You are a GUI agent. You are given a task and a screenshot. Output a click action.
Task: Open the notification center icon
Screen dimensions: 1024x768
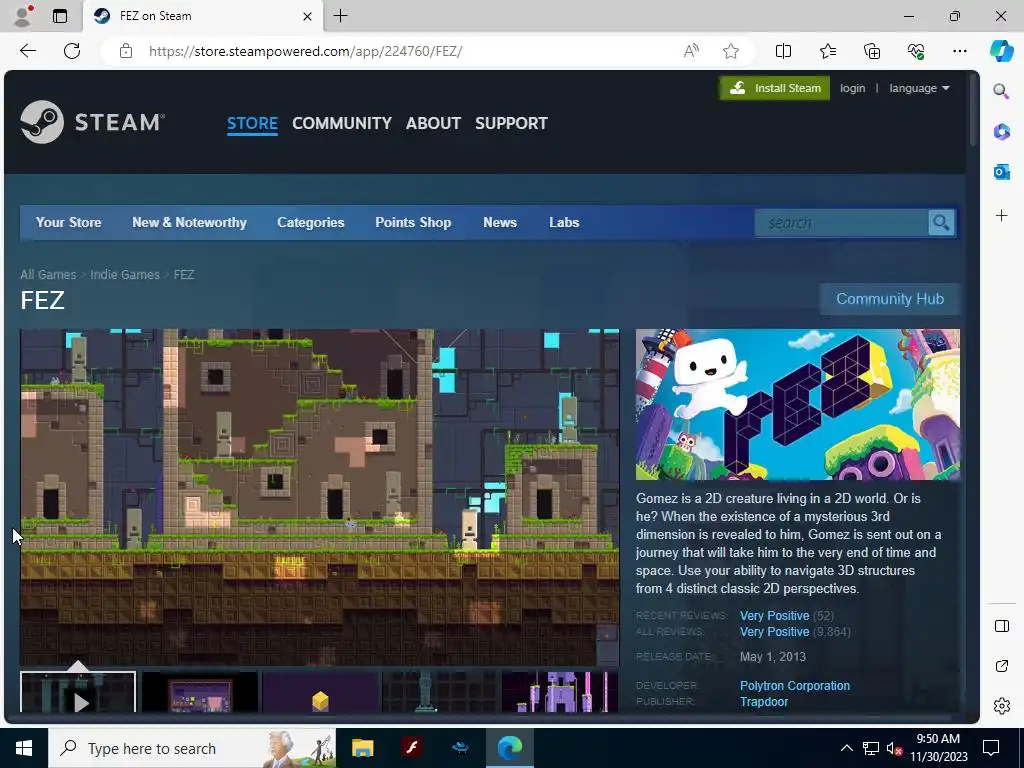coord(991,748)
